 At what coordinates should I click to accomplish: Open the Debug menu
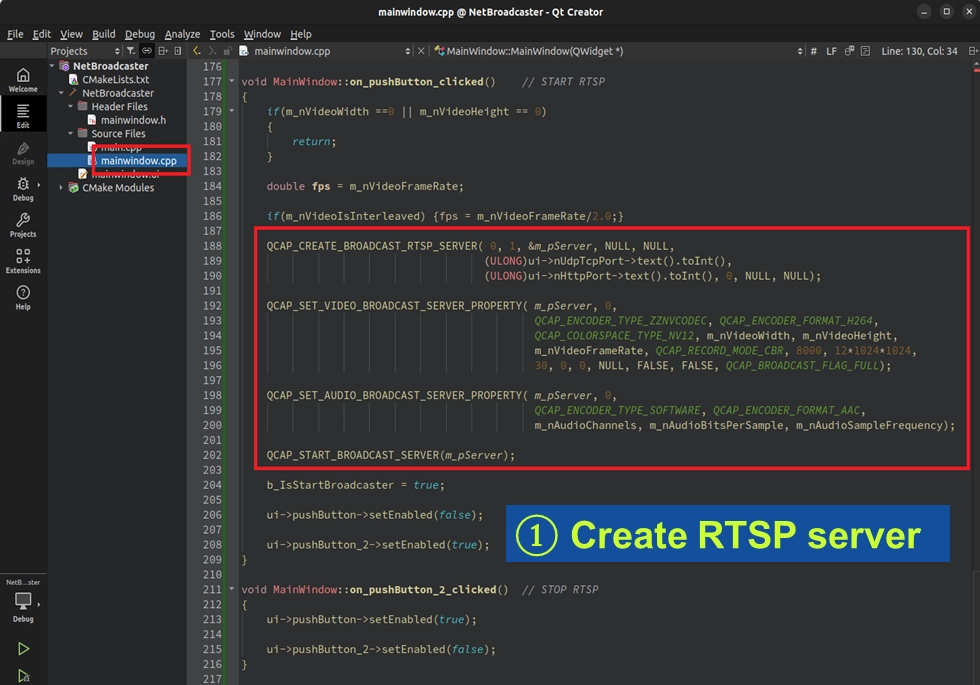click(140, 34)
